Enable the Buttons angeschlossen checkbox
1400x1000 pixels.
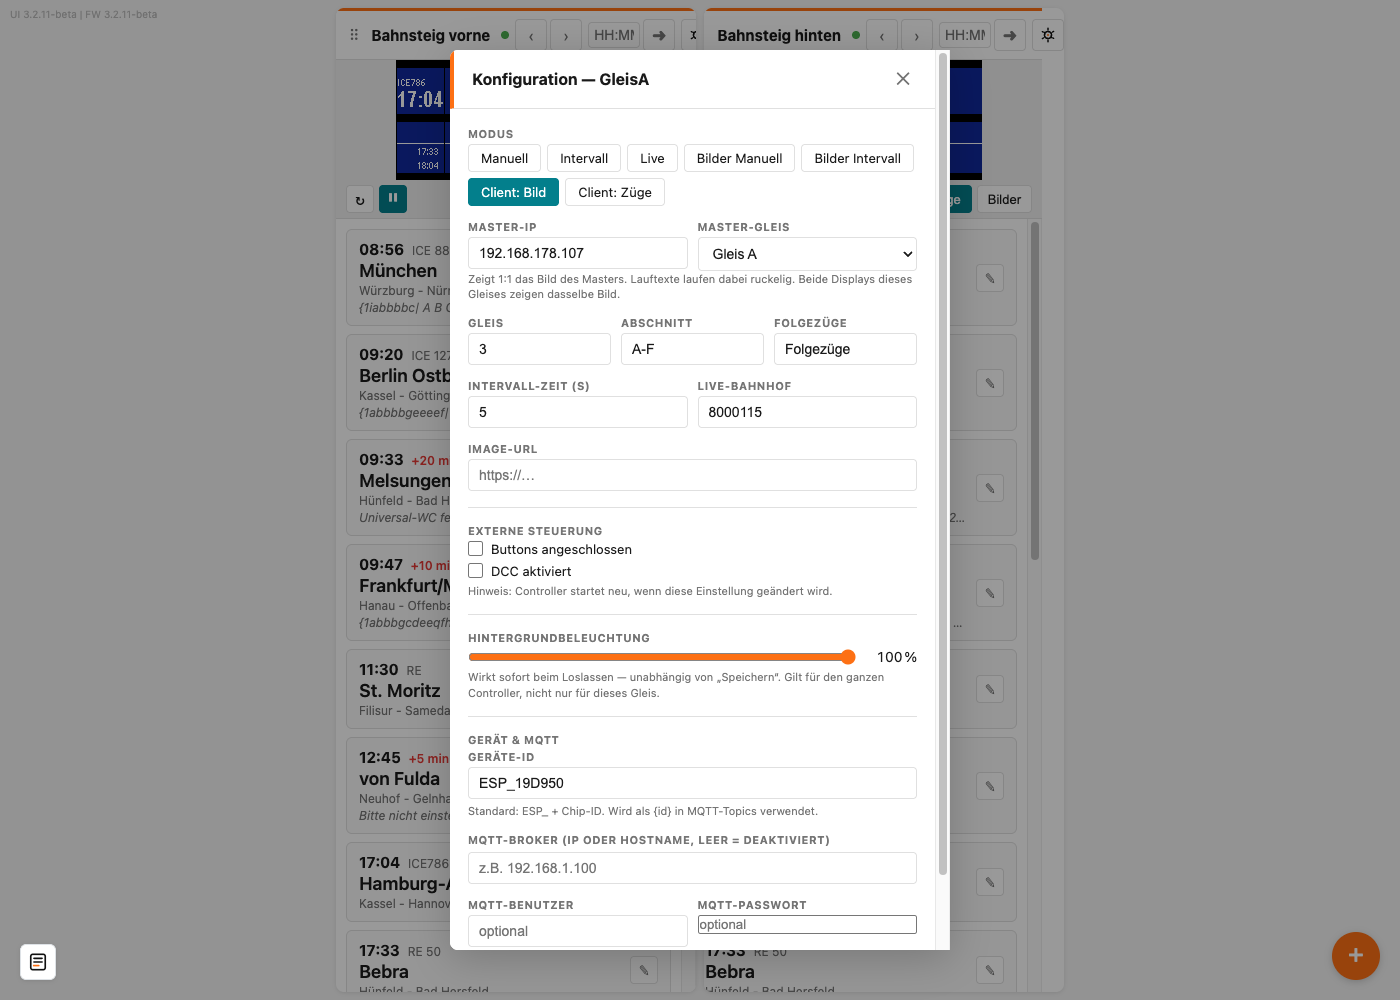476,549
